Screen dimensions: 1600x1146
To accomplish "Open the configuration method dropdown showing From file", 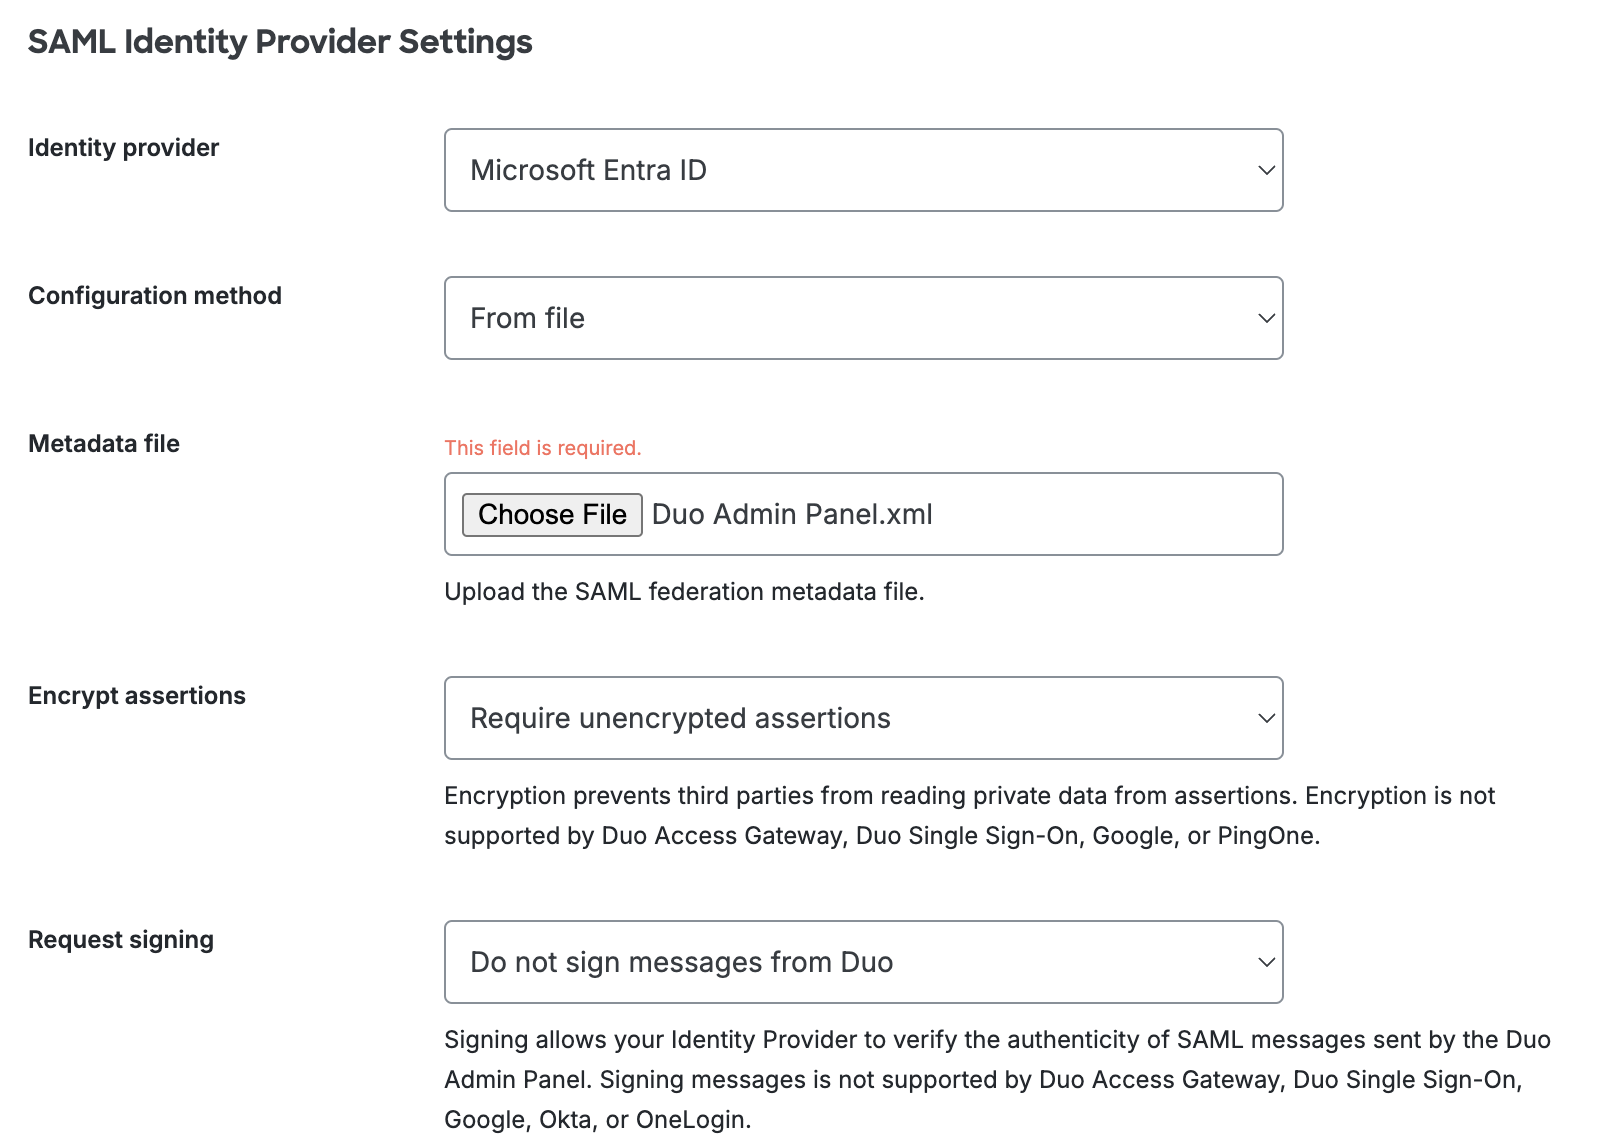I will pos(863,318).
